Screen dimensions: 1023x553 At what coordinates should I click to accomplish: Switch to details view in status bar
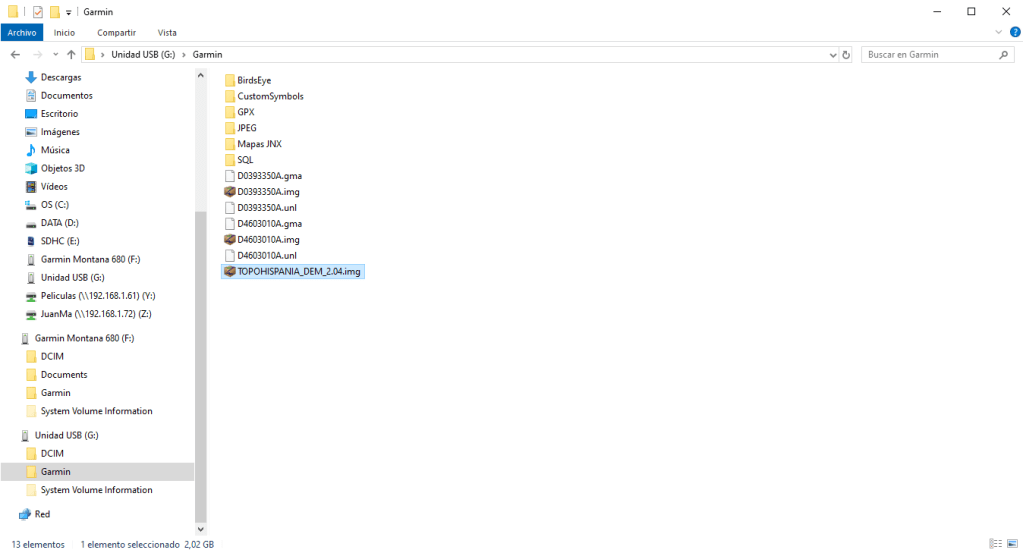pos(996,544)
